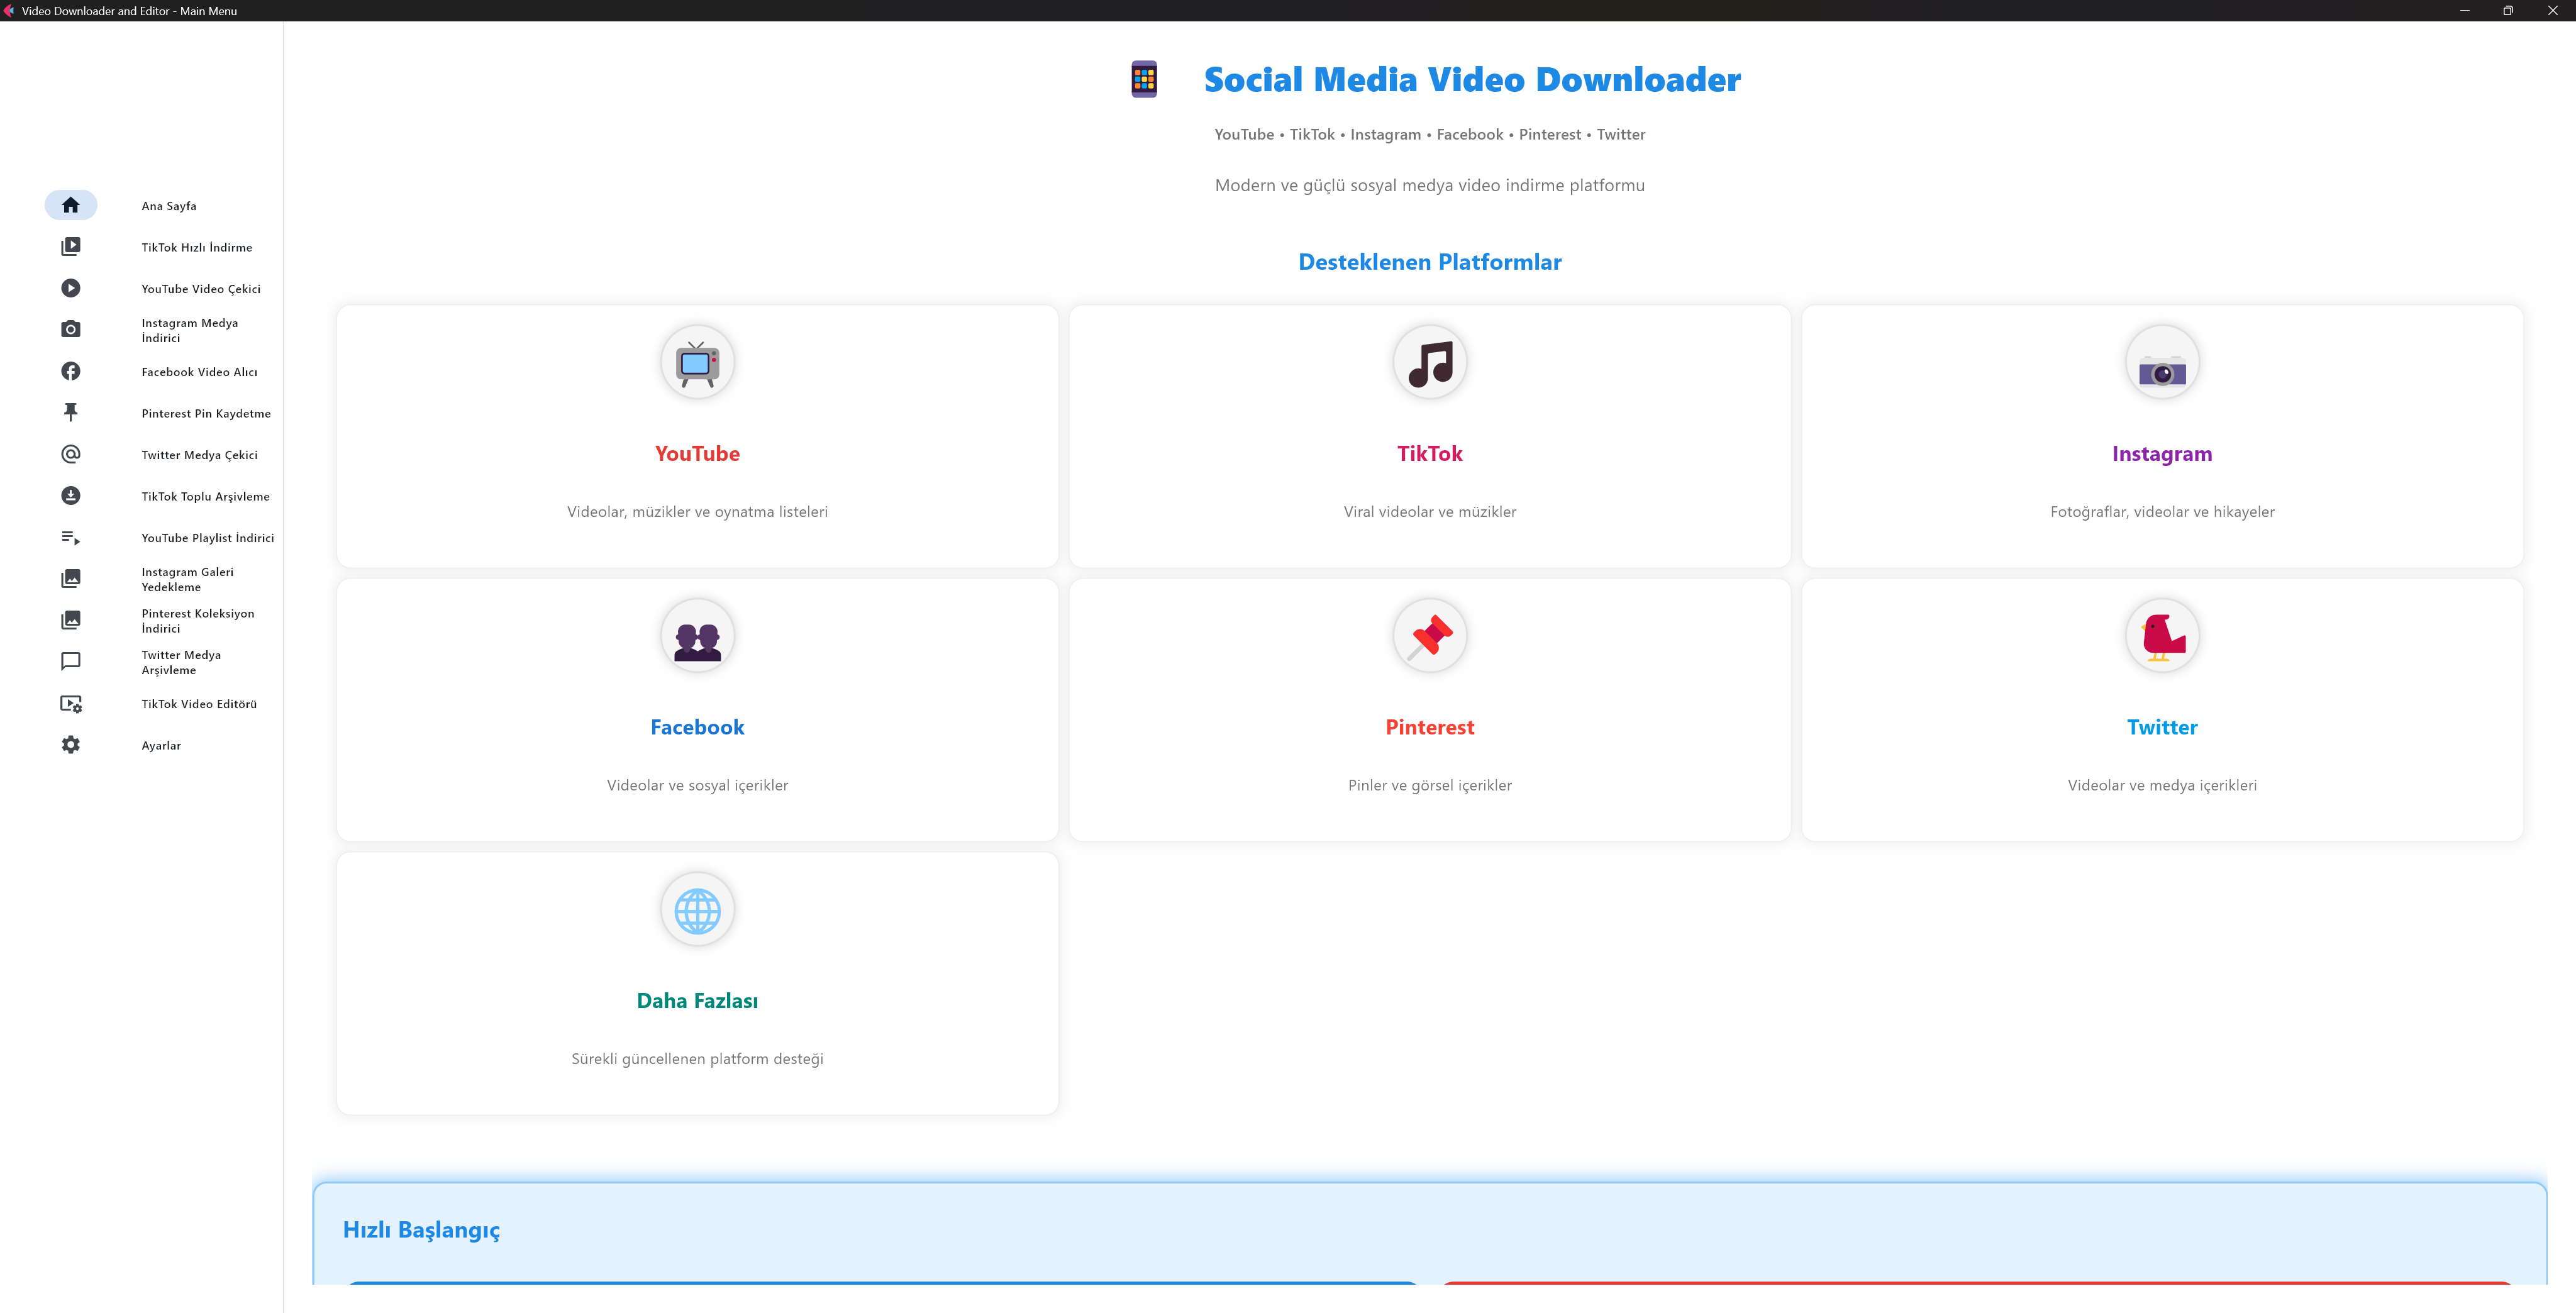Select the YouTube Video Çekici play icon

(70, 288)
